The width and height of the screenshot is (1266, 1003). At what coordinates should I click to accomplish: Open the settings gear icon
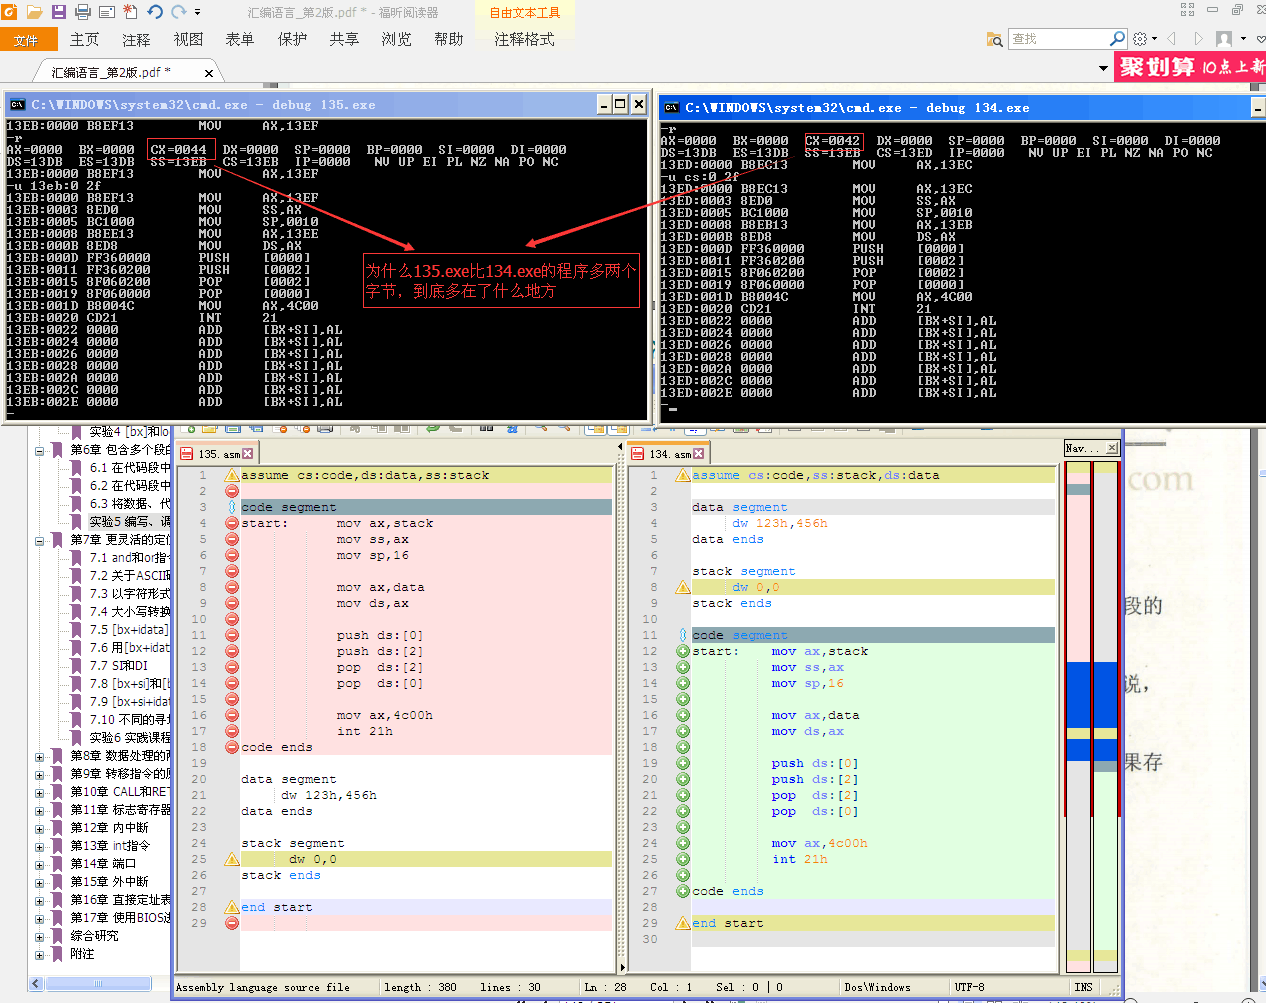pyautogui.click(x=1140, y=39)
